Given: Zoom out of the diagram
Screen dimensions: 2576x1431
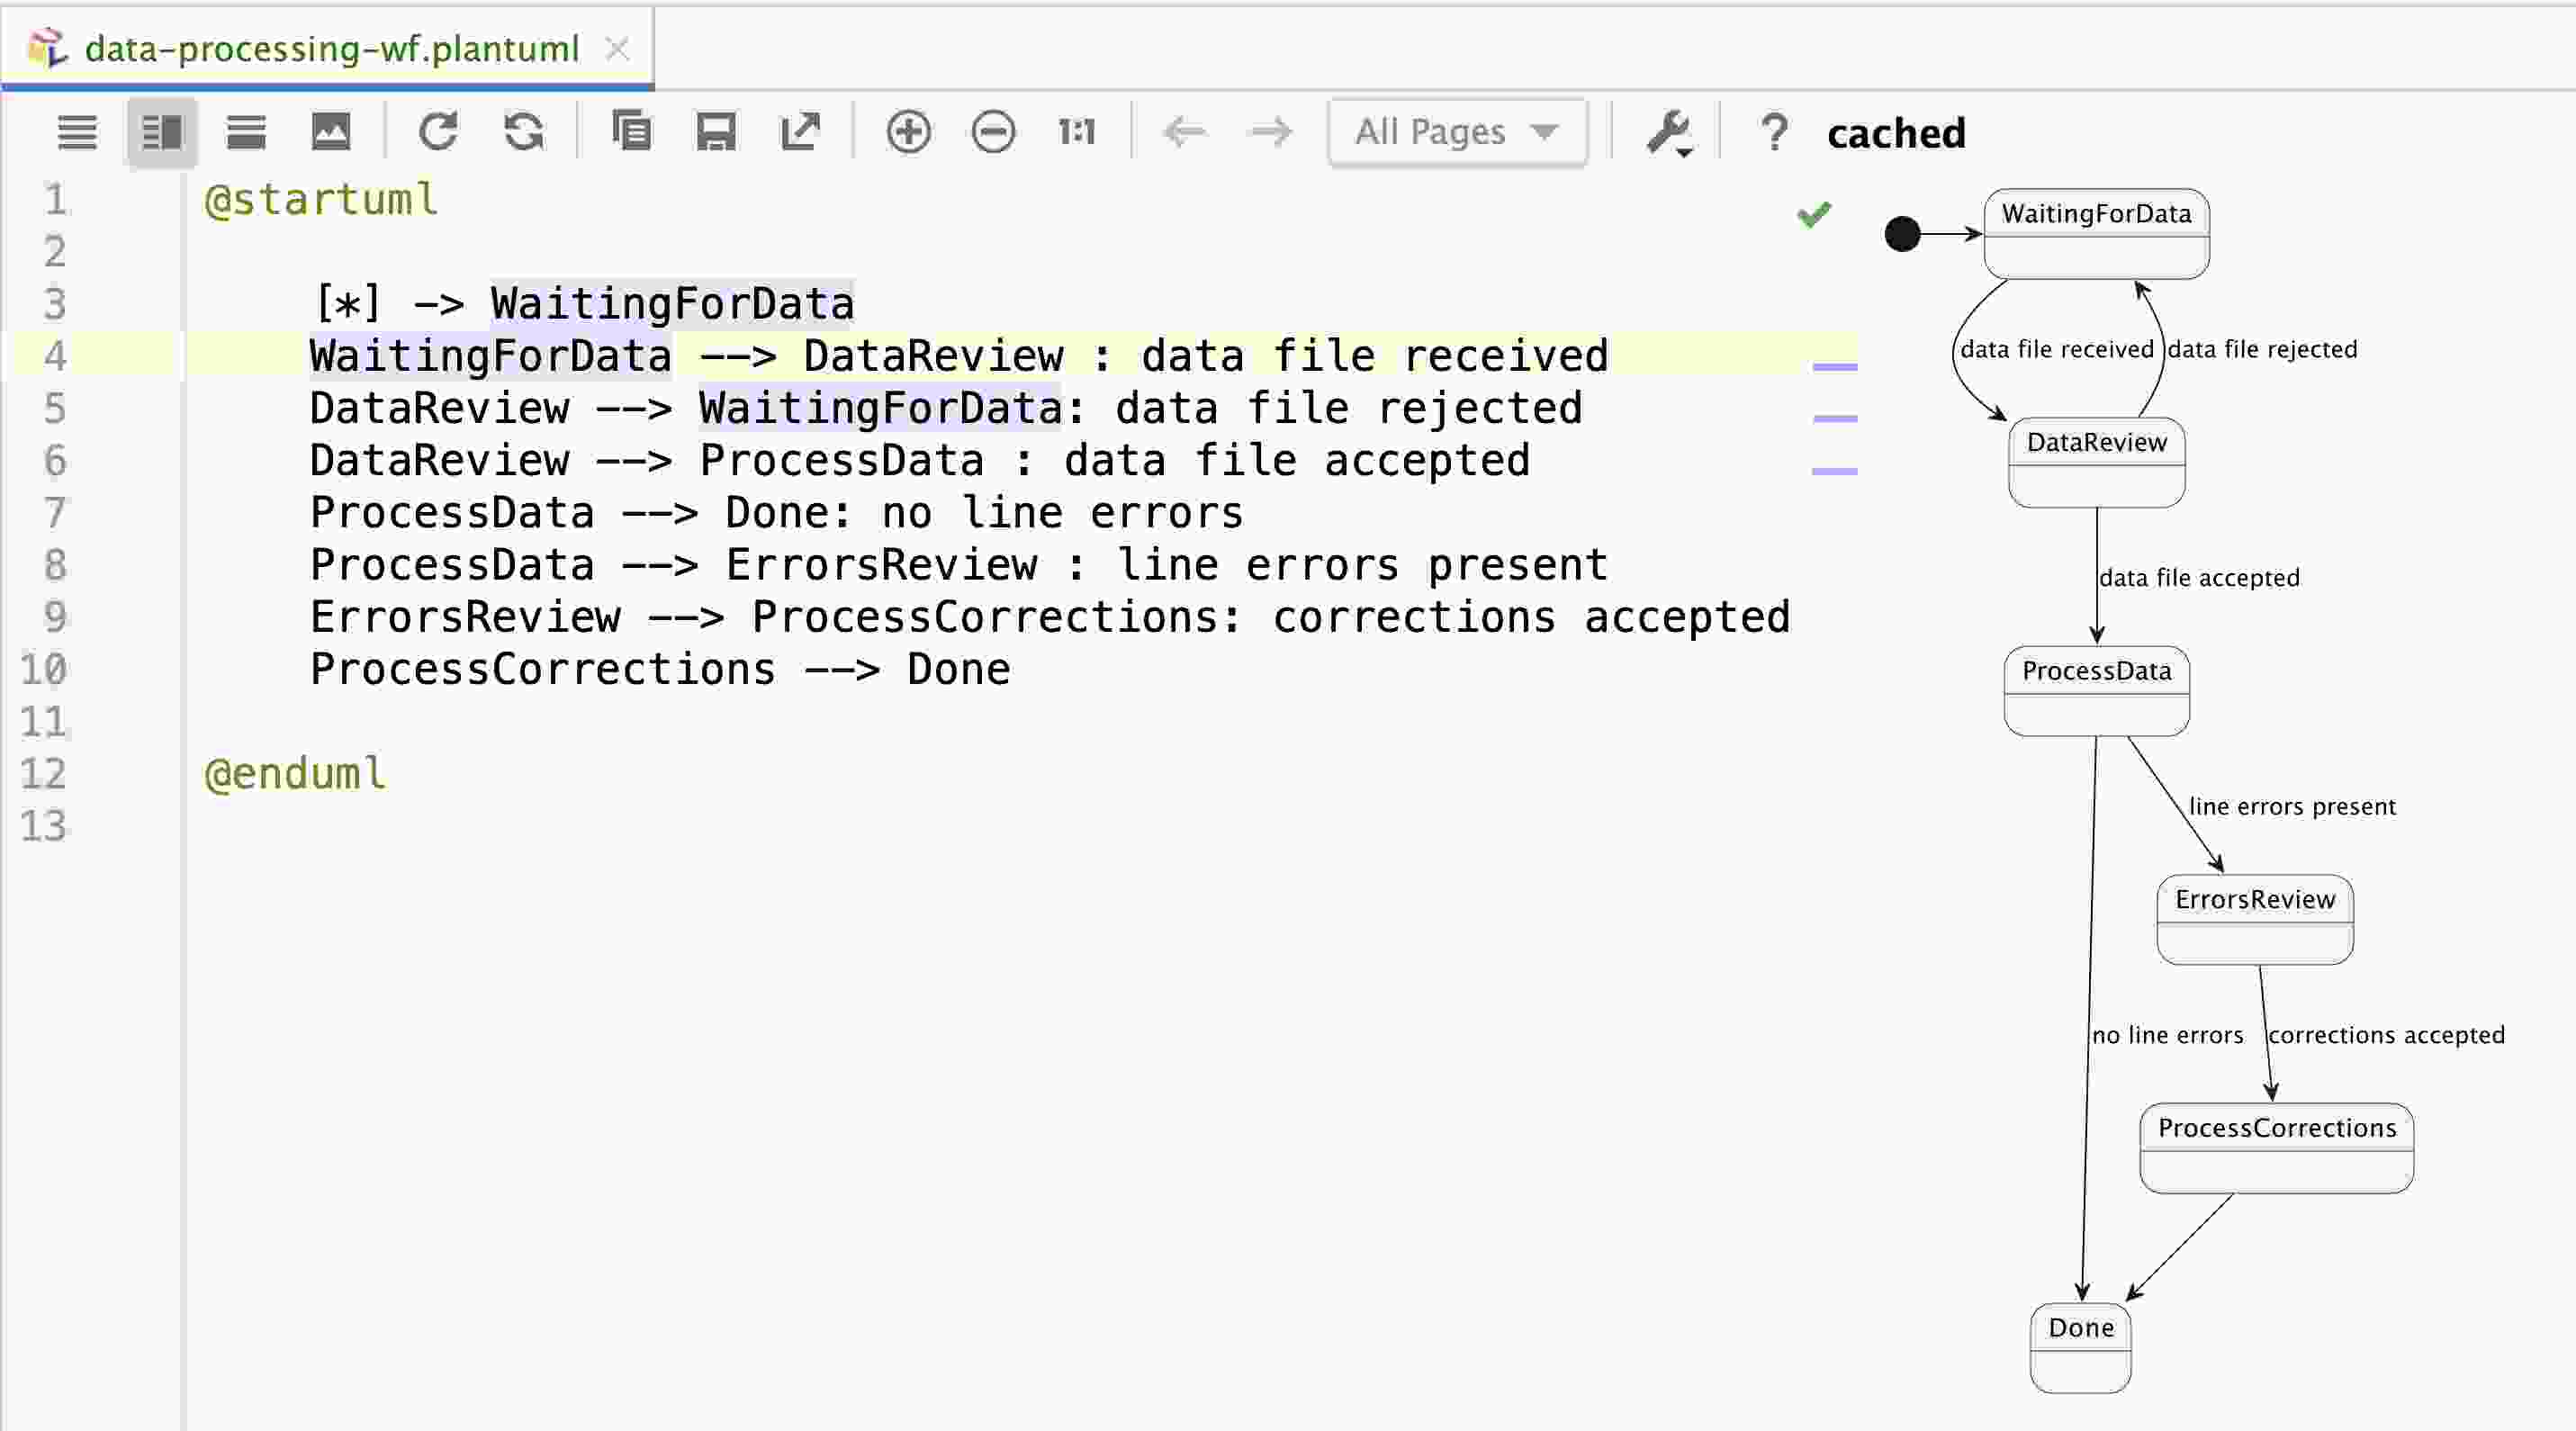Looking at the screenshot, I should (x=993, y=132).
